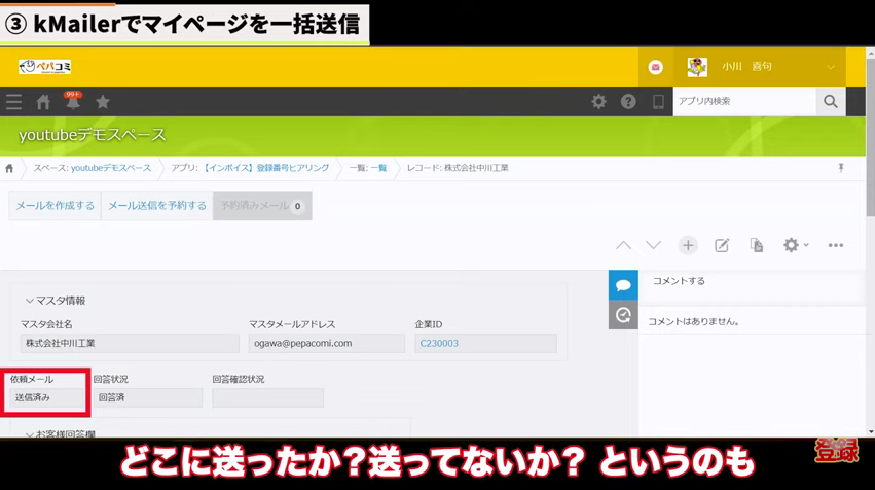The width and height of the screenshot is (875, 490).
Task: Click the email value ogawa@pepacomi.com
Action: click(326, 343)
